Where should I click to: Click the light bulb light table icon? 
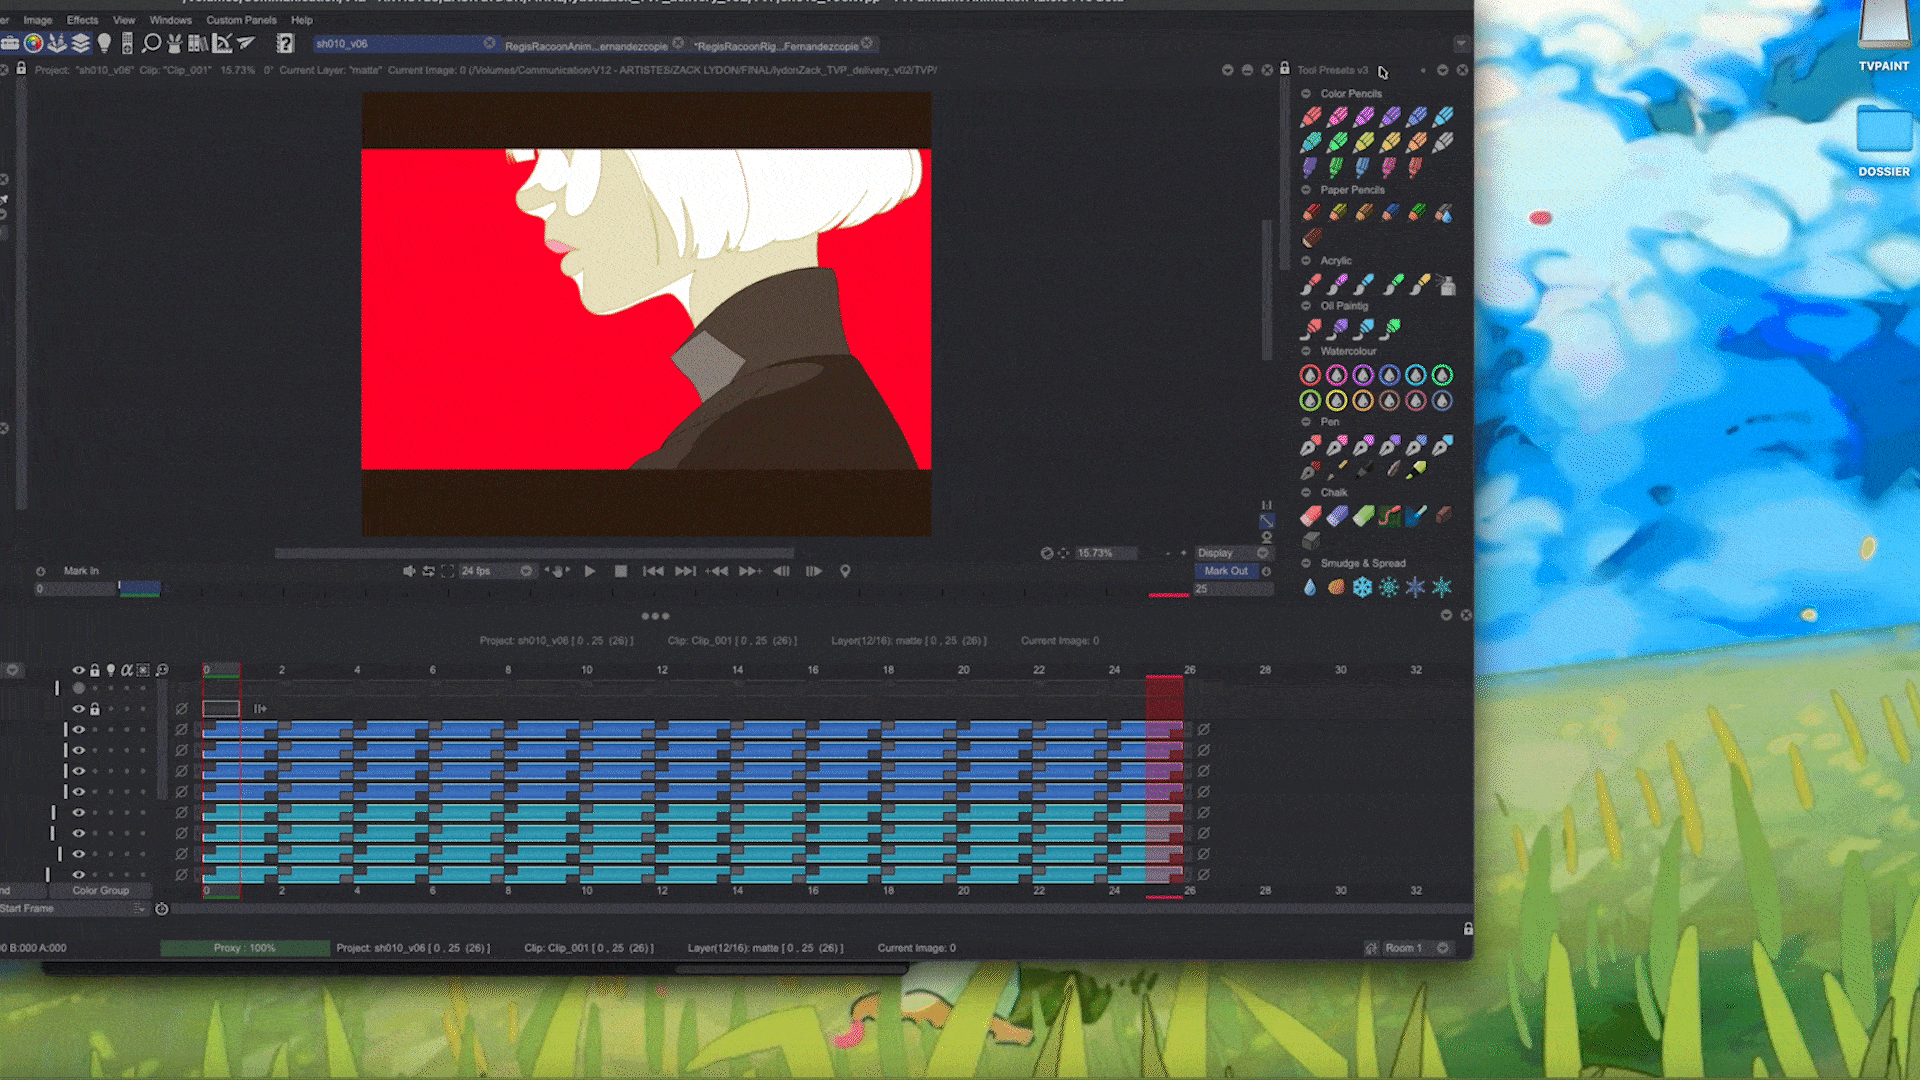tap(104, 43)
